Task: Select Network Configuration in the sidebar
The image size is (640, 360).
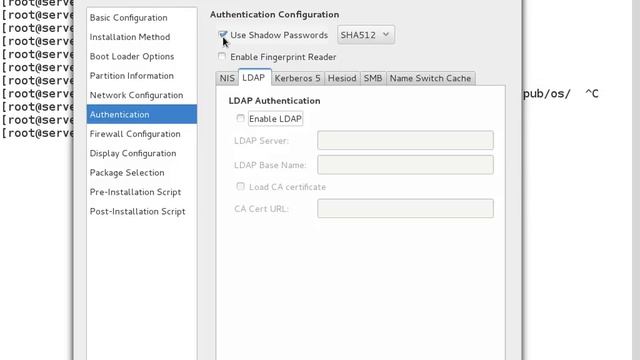Action: 141,95
